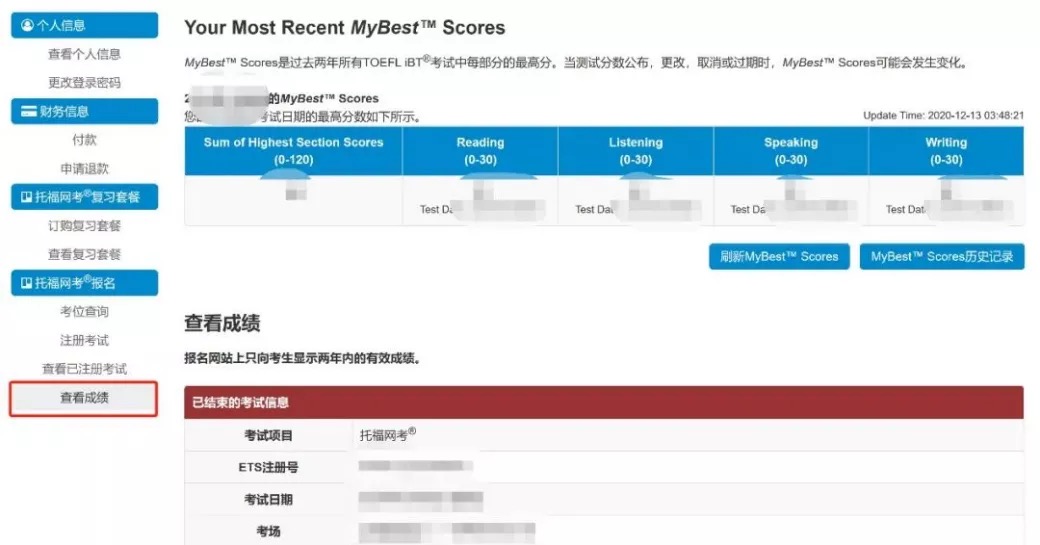
Task: Go to 订购复习套餐
Action: pyautogui.click(x=84, y=226)
